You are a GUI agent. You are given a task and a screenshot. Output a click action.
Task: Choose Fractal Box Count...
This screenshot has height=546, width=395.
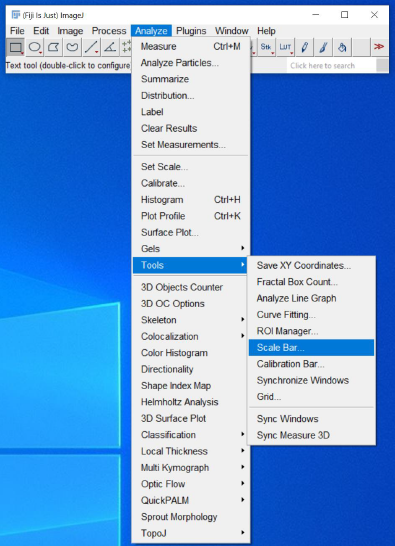pos(311,282)
